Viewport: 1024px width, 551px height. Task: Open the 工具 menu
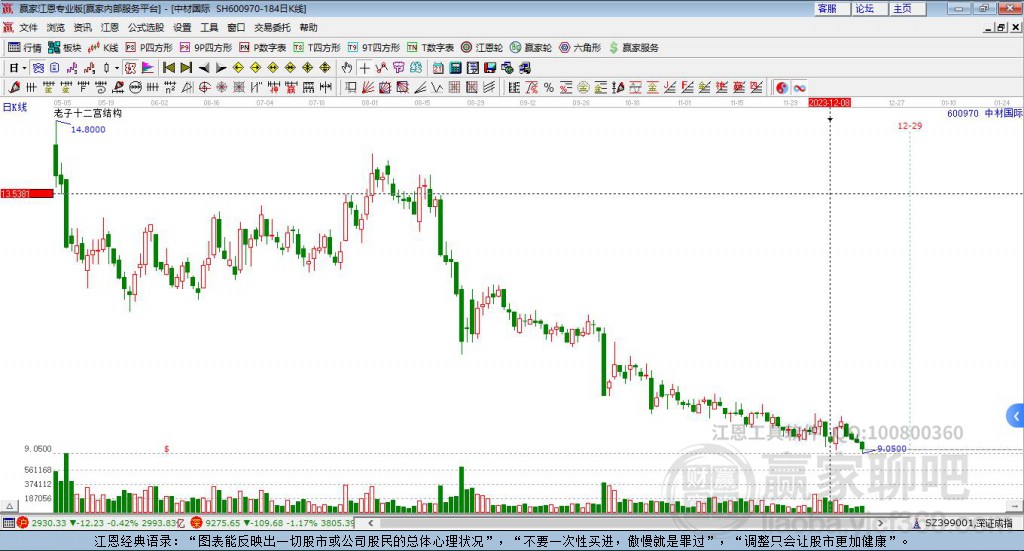tap(209, 27)
